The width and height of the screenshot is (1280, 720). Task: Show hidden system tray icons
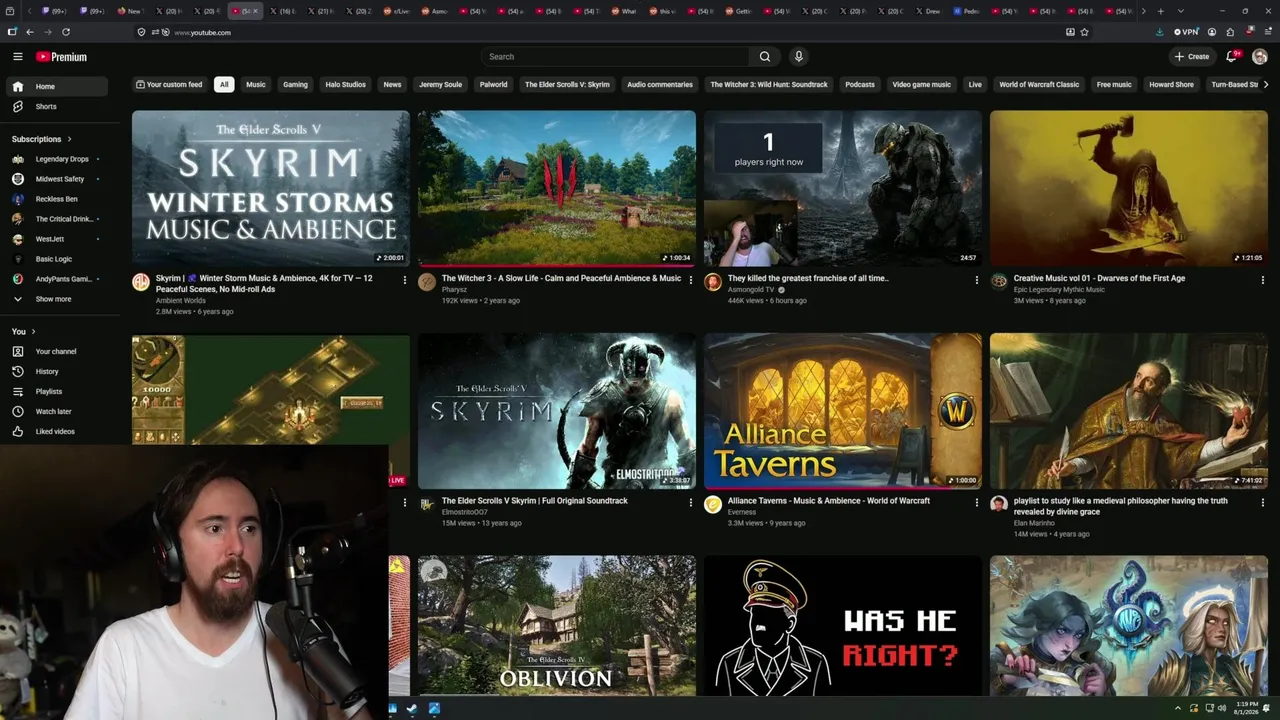pos(1179,708)
